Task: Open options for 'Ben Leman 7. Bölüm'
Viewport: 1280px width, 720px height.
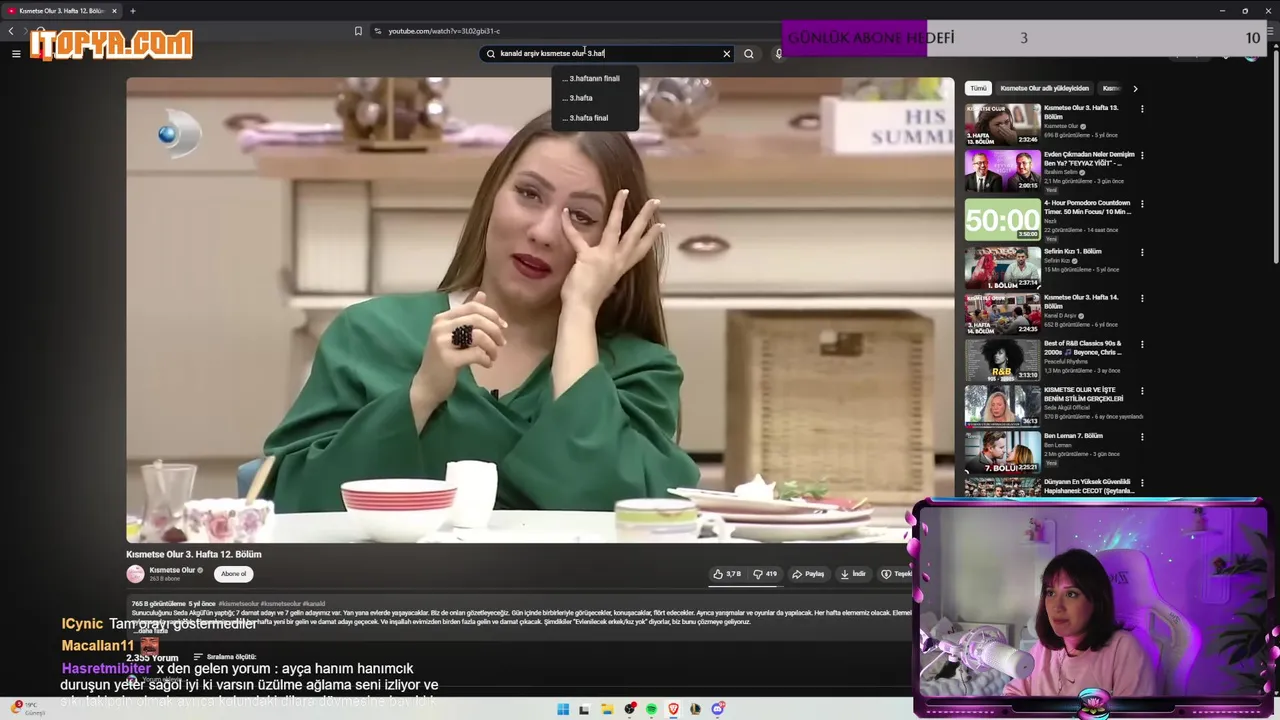Action: [1142, 437]
